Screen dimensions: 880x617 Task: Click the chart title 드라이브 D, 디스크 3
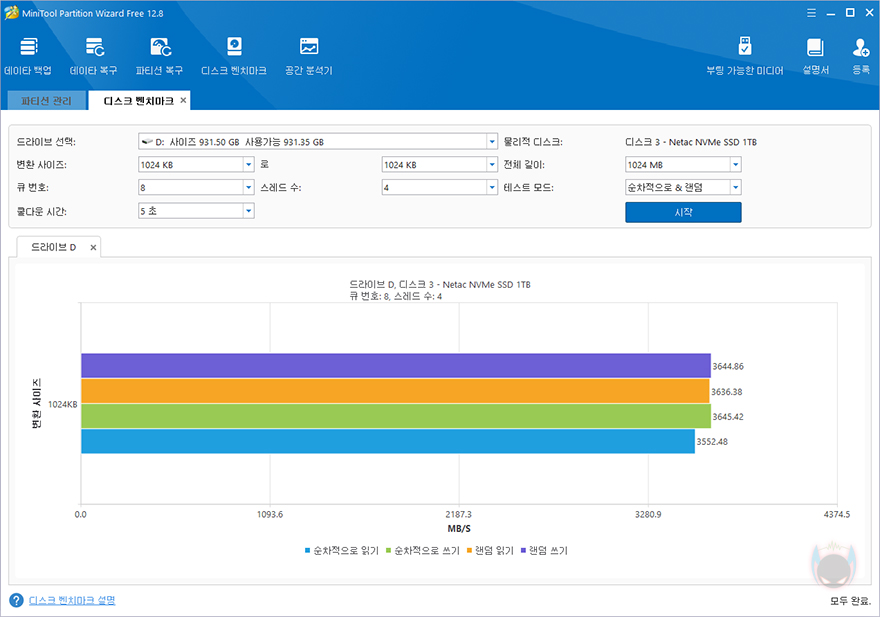coord(440,285)
